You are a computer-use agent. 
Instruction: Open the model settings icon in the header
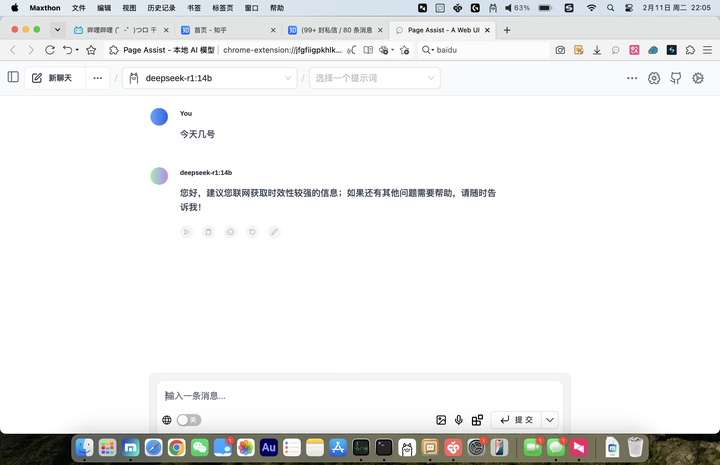(654, 78)
